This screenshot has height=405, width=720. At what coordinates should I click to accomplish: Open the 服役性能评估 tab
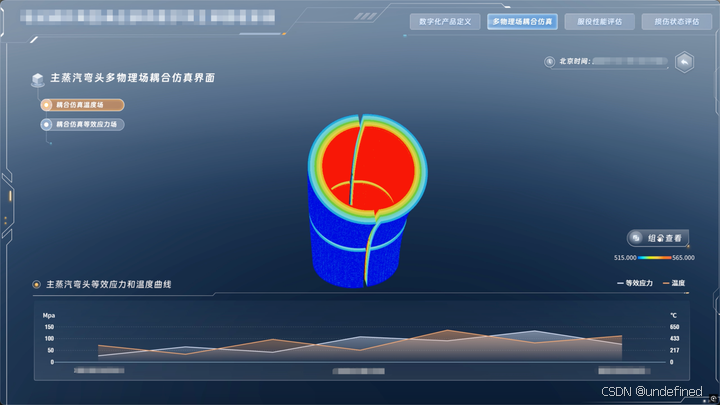pos(600,22)
